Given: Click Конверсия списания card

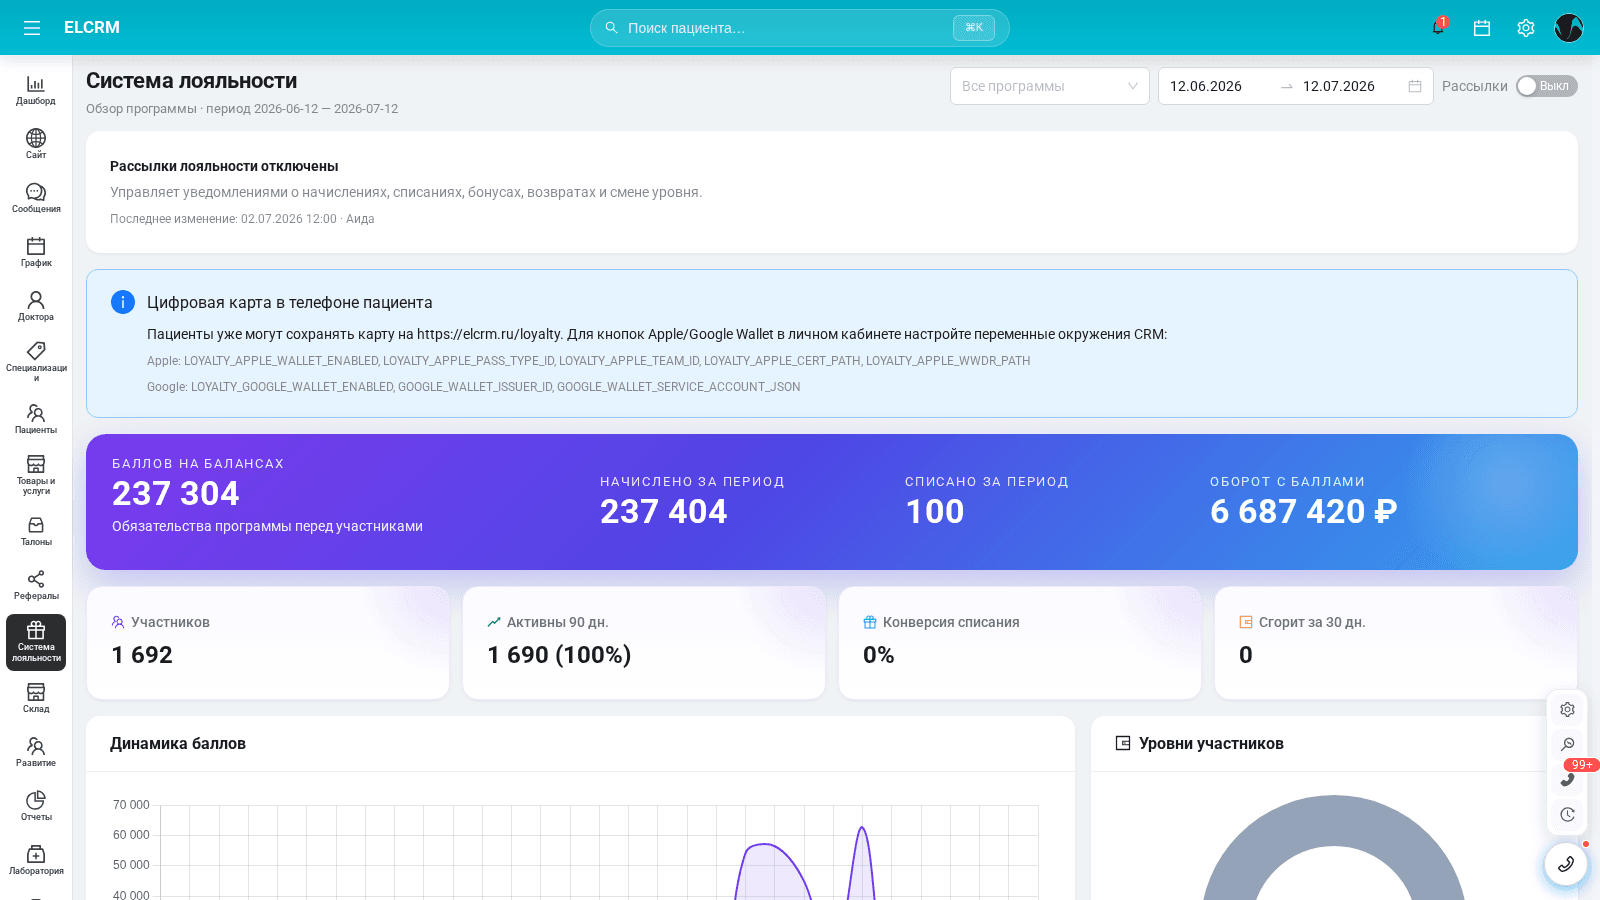Looking at the screenshot, I should (x=1020, y=642).
